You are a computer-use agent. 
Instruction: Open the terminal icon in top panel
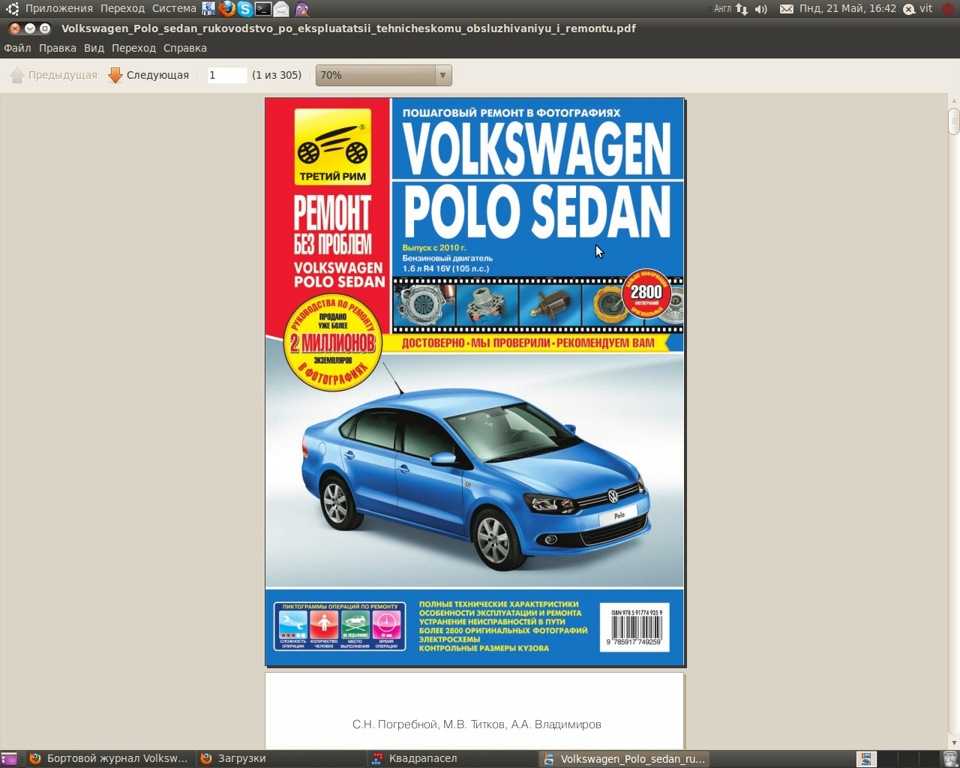tap(263, 9)
